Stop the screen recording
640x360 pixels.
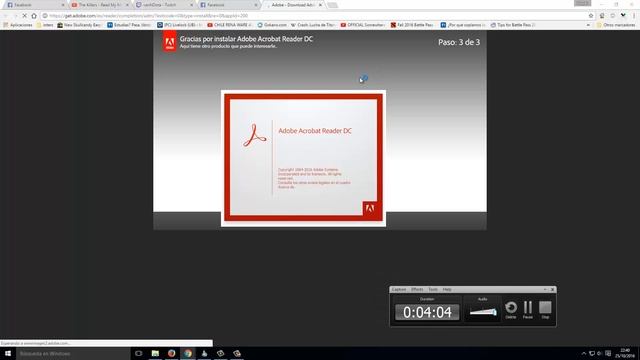coord(545,309)
